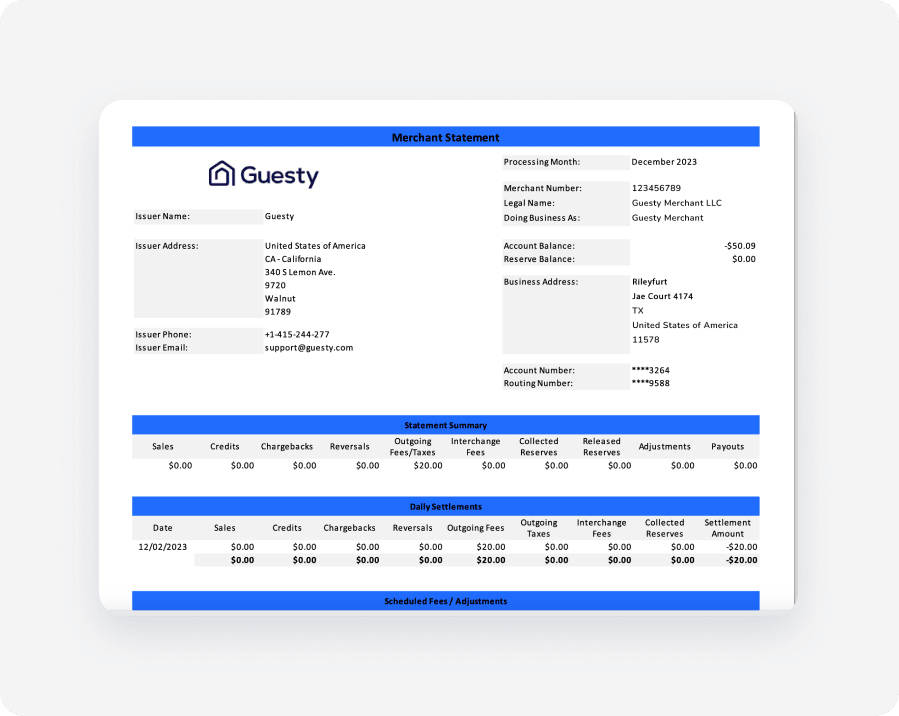
Task: Select country line in Business Address
Action: (x=685, y=325)
